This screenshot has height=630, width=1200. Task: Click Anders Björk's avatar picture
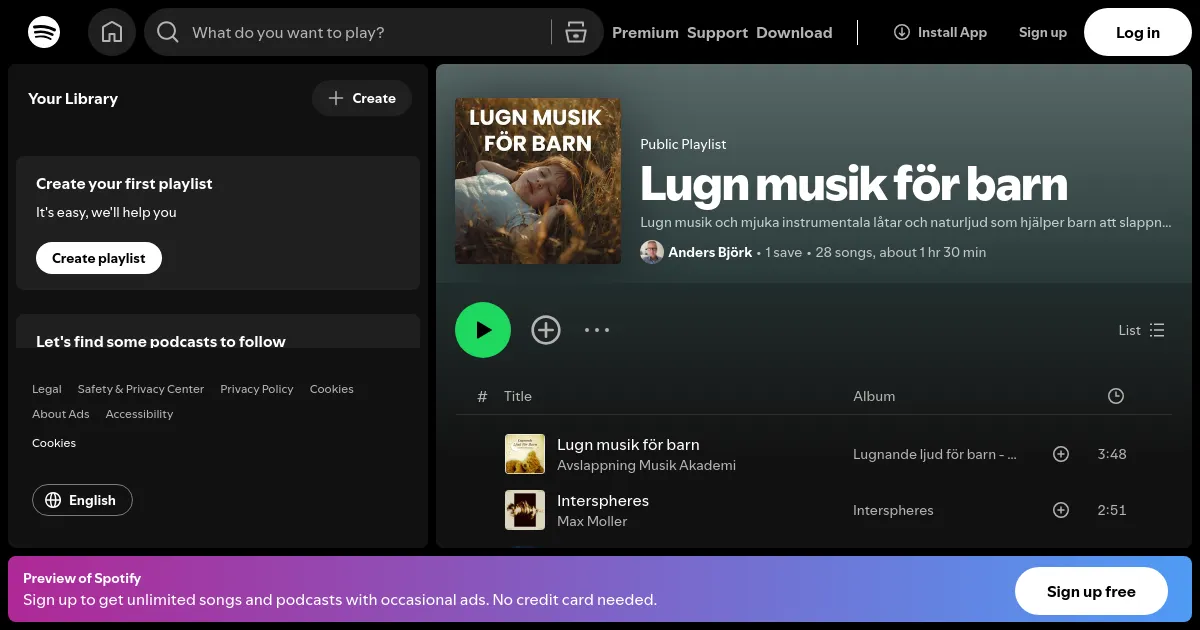[652, 252]
